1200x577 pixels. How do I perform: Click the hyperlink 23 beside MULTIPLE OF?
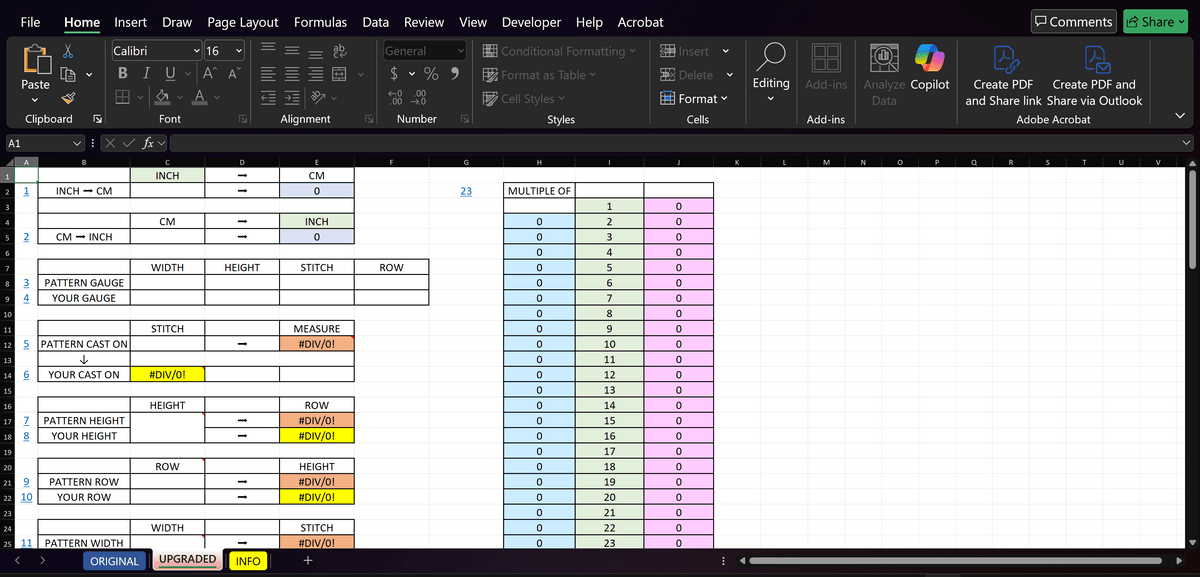coord(466,191)
